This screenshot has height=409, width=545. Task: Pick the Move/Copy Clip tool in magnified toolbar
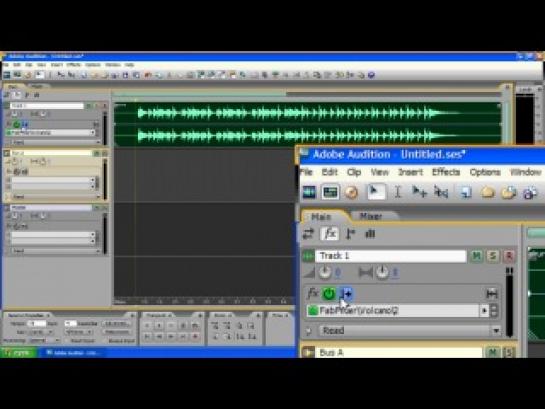[x=419, y=192]
